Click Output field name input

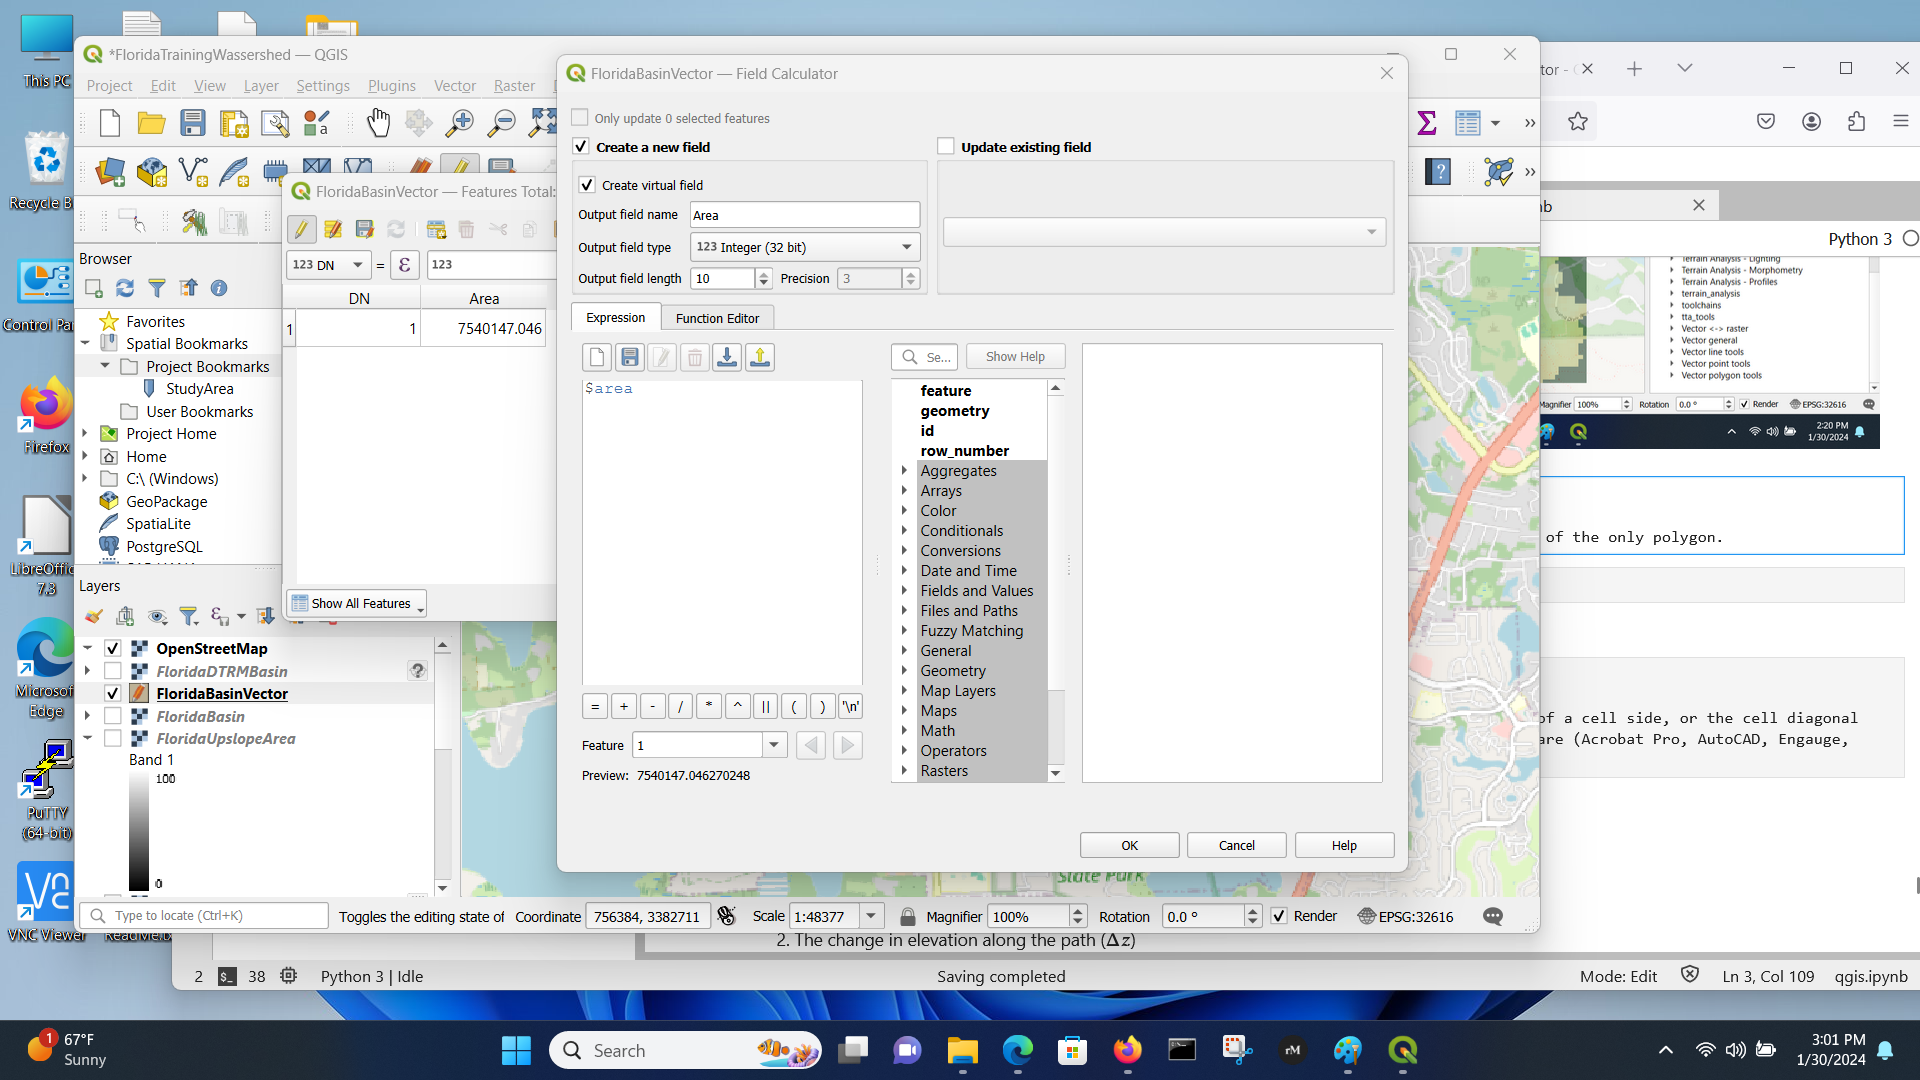click(804, 215)
